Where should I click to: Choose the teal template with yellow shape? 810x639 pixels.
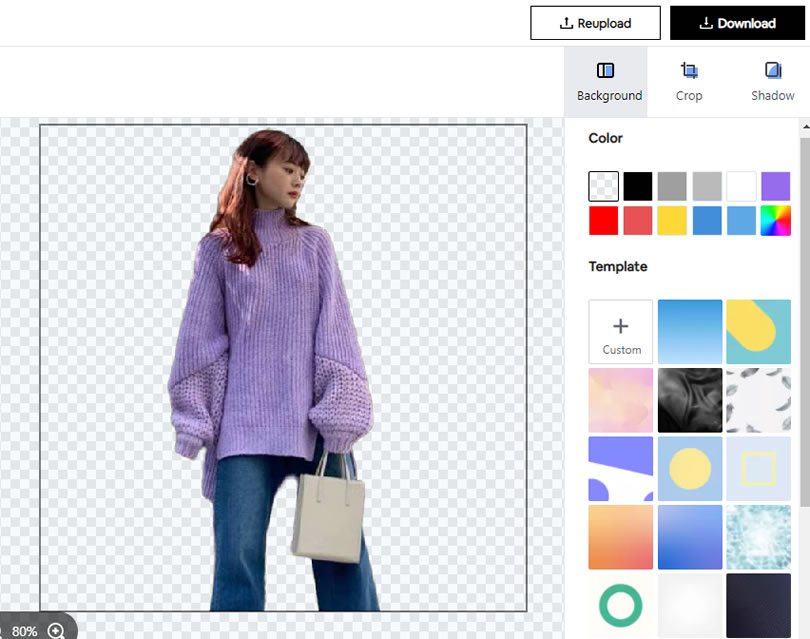click(758, 332)
